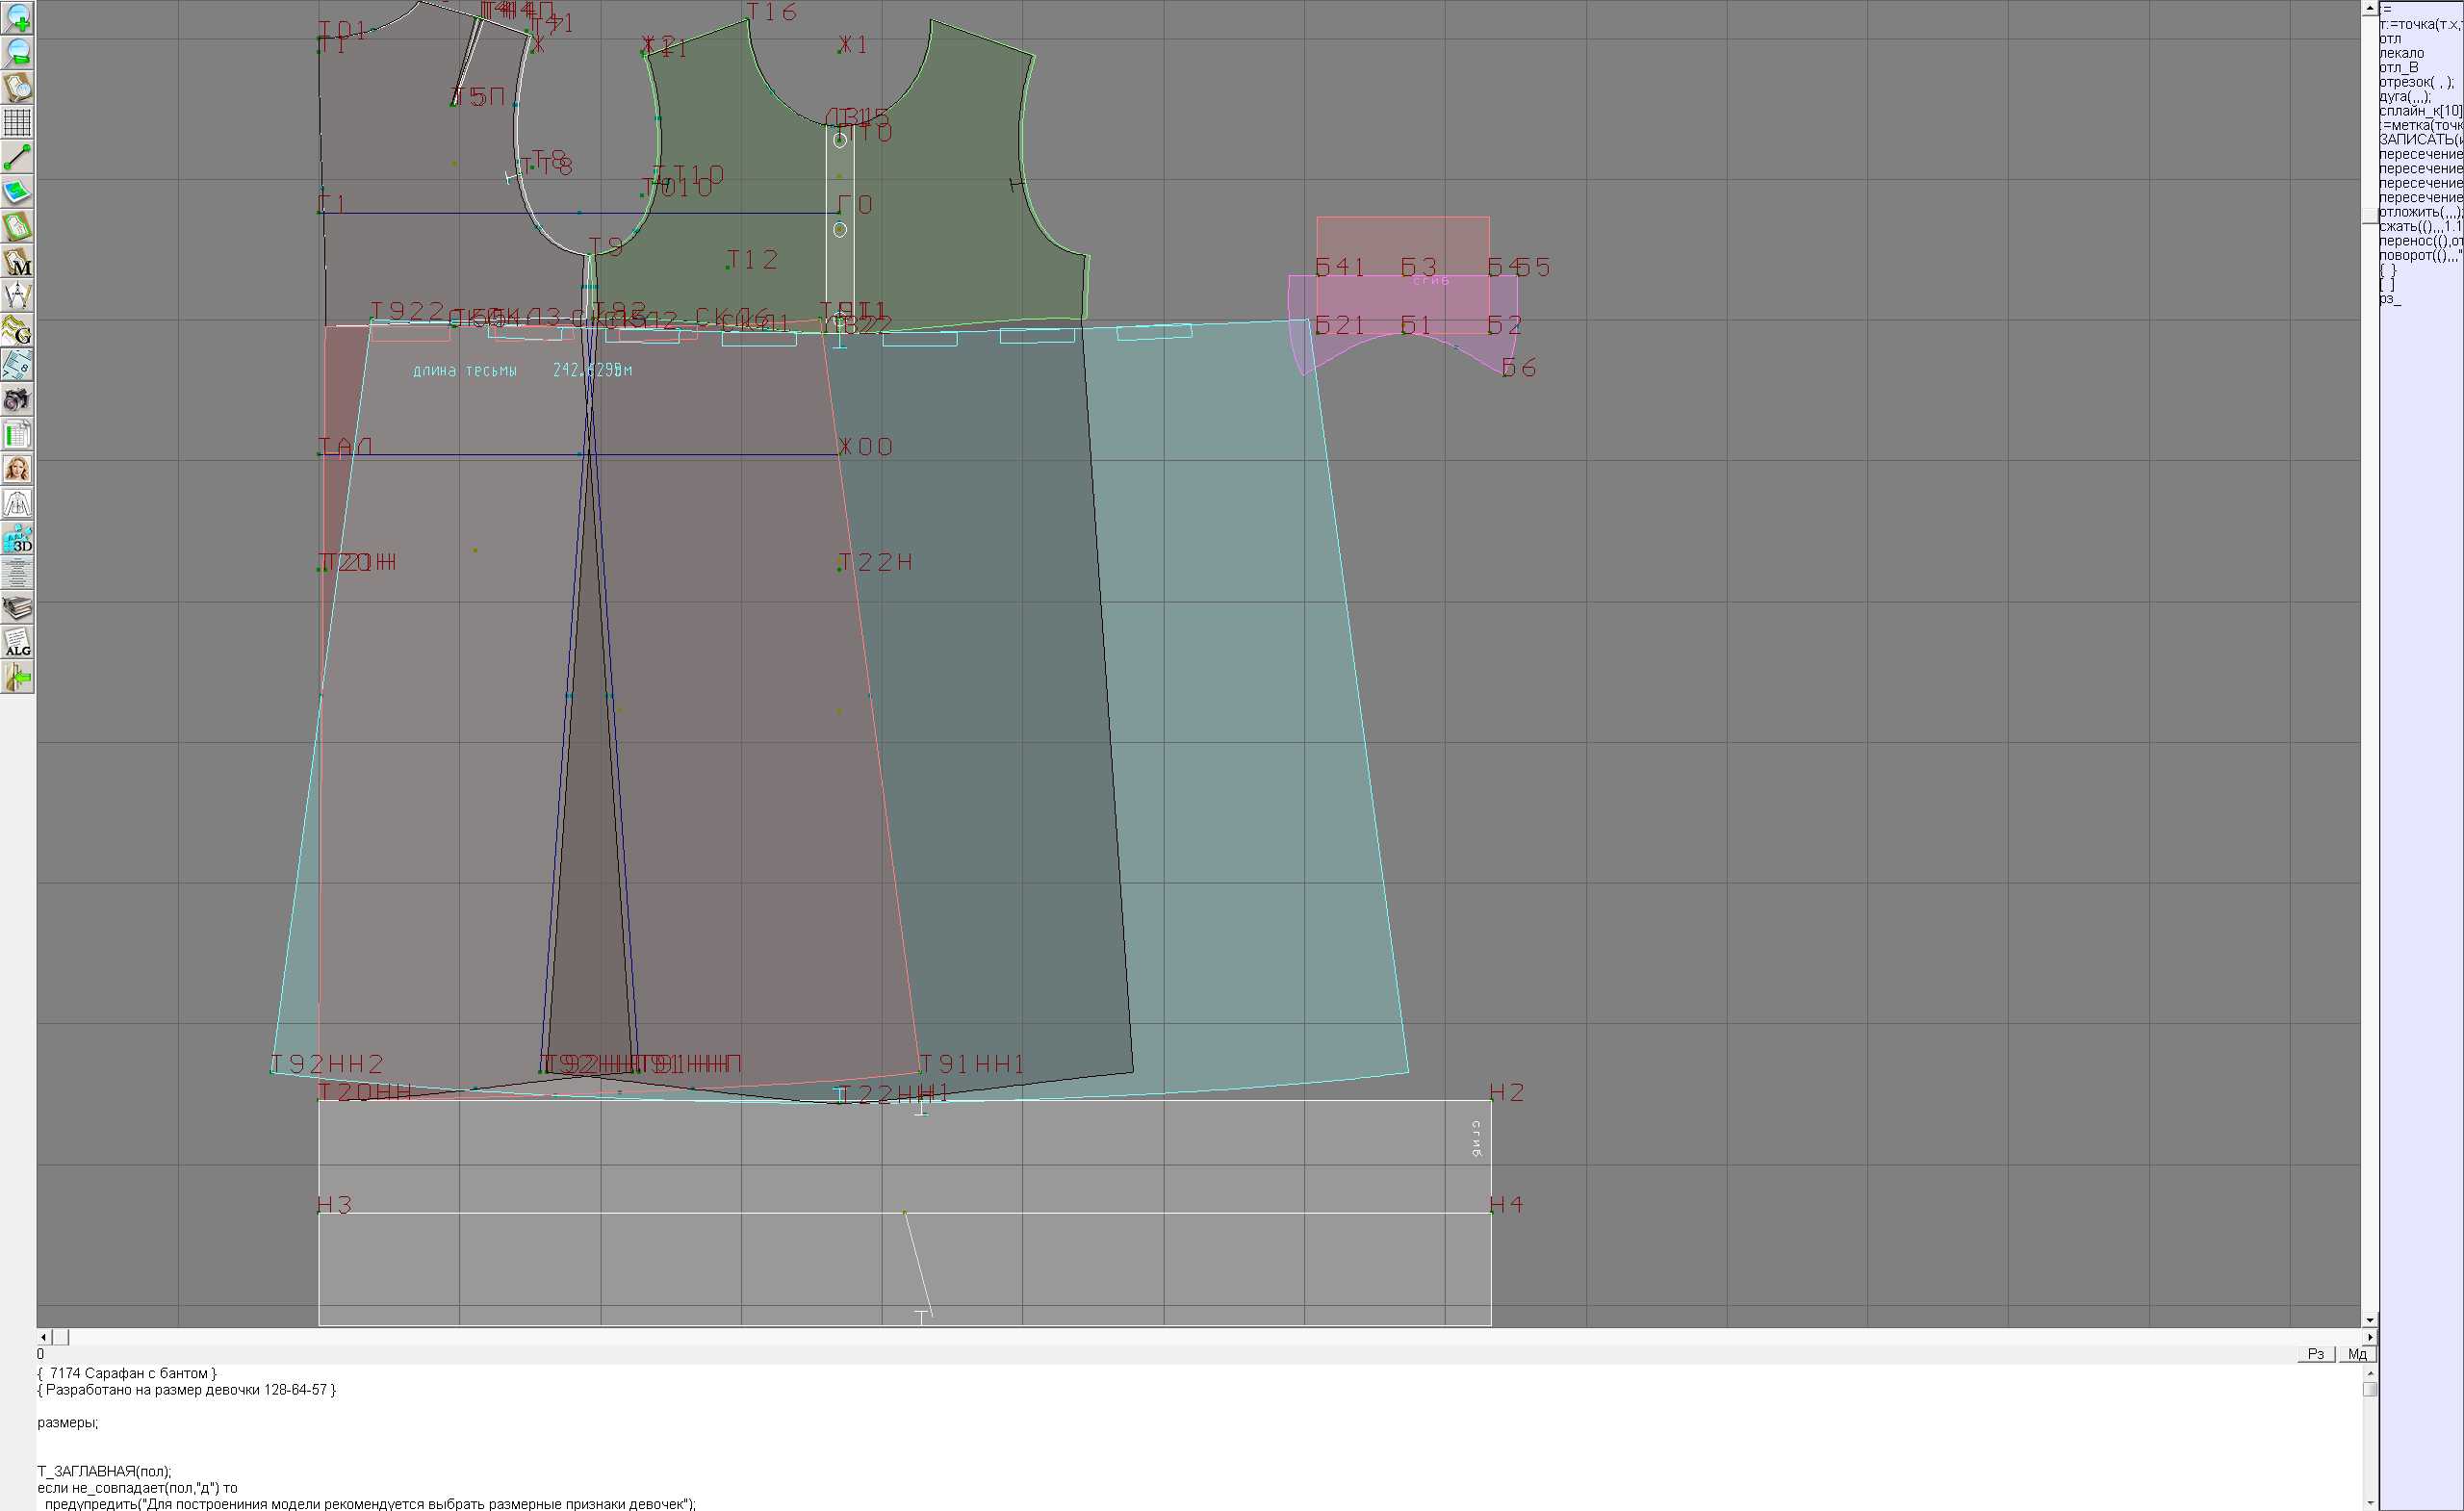Click the canvas vertical scrollbar down arrow
Screen dimensions: 2464x1511
[2370, 1320]
